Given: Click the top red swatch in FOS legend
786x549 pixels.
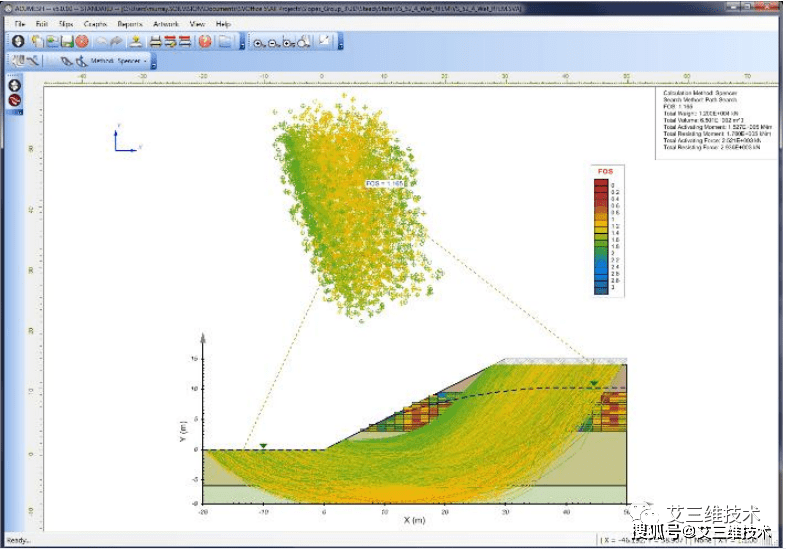Looking at the screenshot, I should tap(603, 182).
